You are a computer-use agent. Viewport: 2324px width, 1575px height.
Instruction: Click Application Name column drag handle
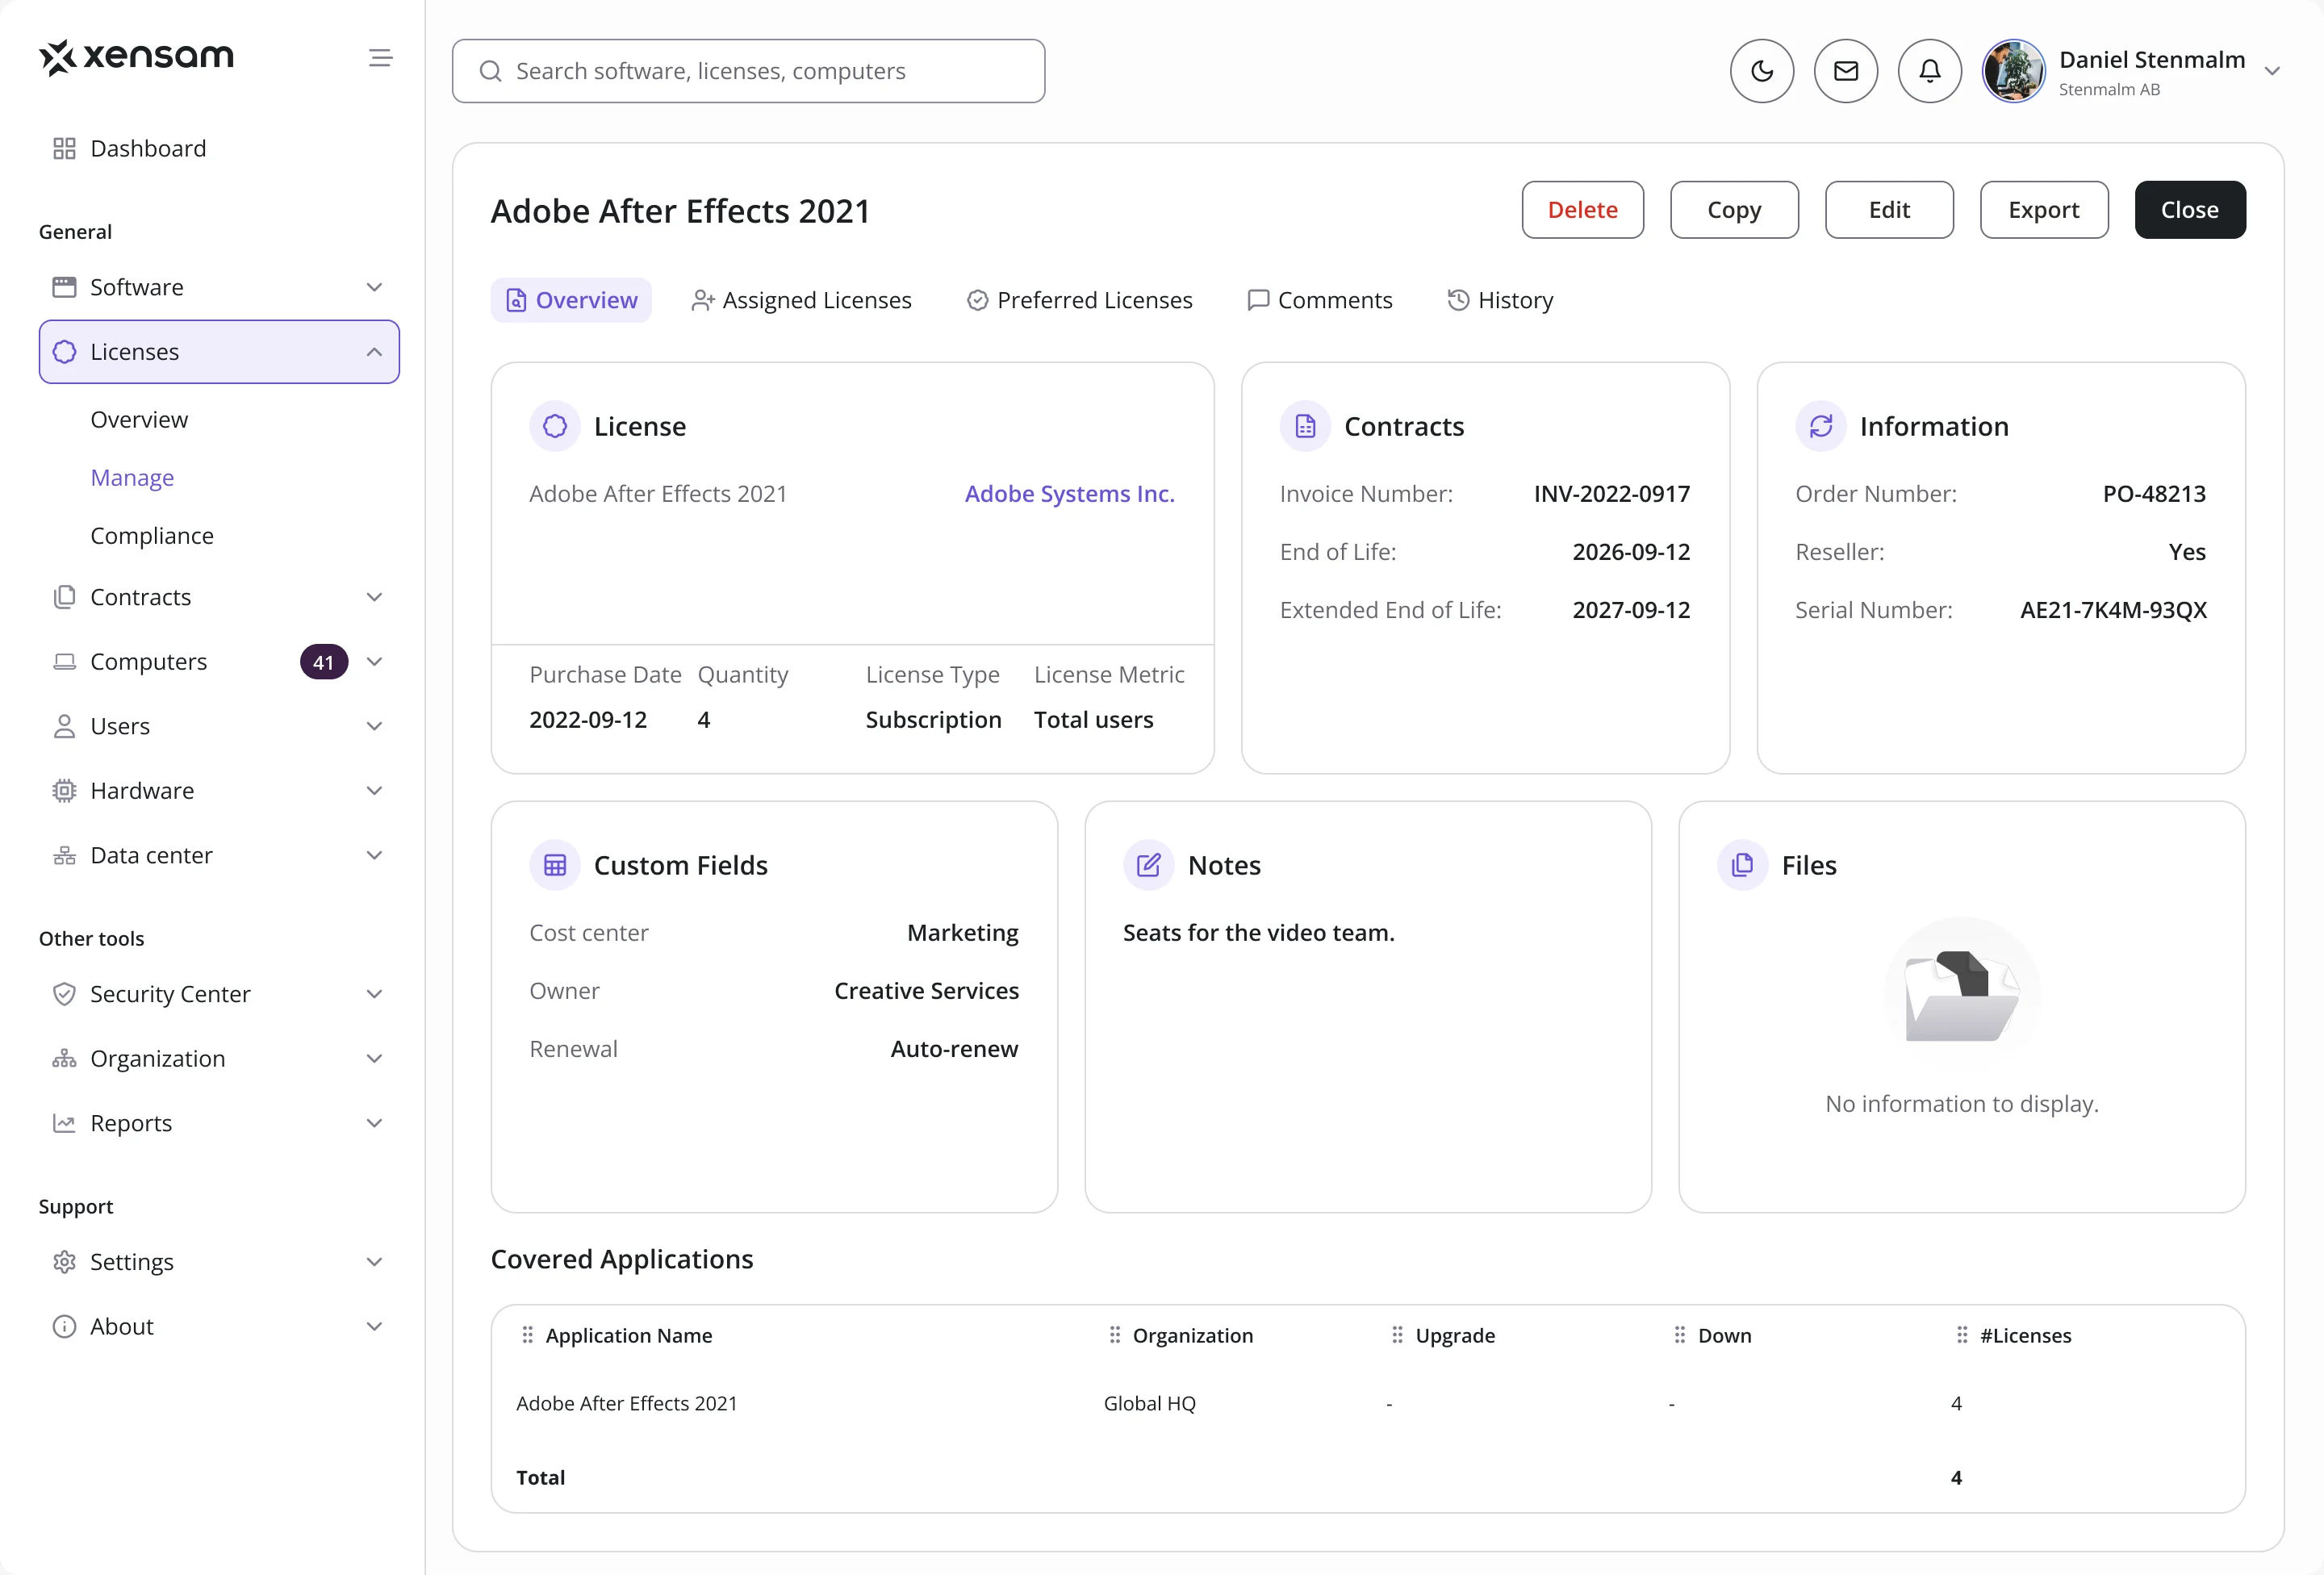tap(527, 1335)
